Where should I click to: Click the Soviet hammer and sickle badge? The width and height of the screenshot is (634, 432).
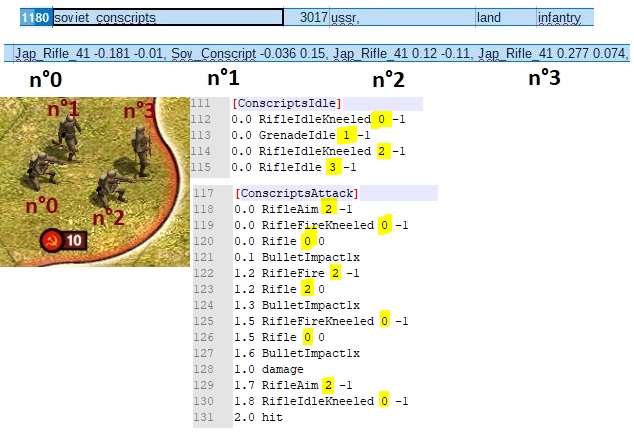51,241
